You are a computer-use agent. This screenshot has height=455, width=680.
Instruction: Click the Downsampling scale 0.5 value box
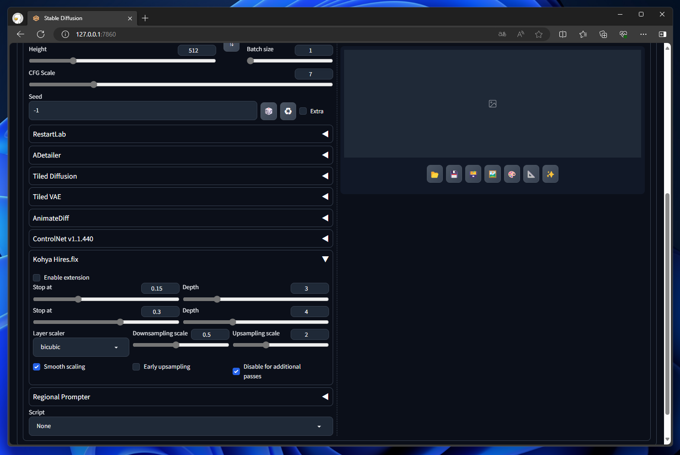pyautogui.click(x=210, y=334)
